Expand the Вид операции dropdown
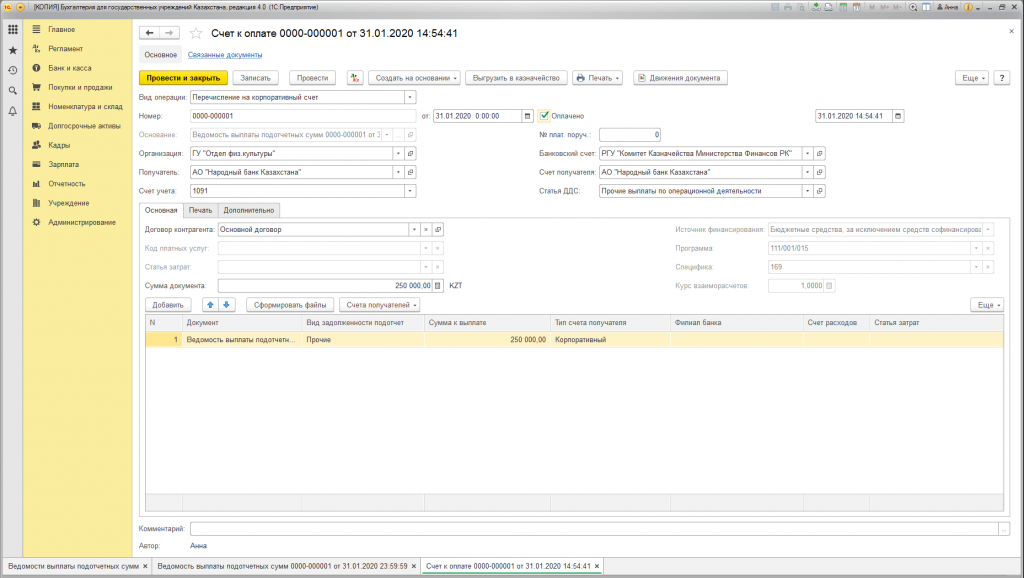 410,97
